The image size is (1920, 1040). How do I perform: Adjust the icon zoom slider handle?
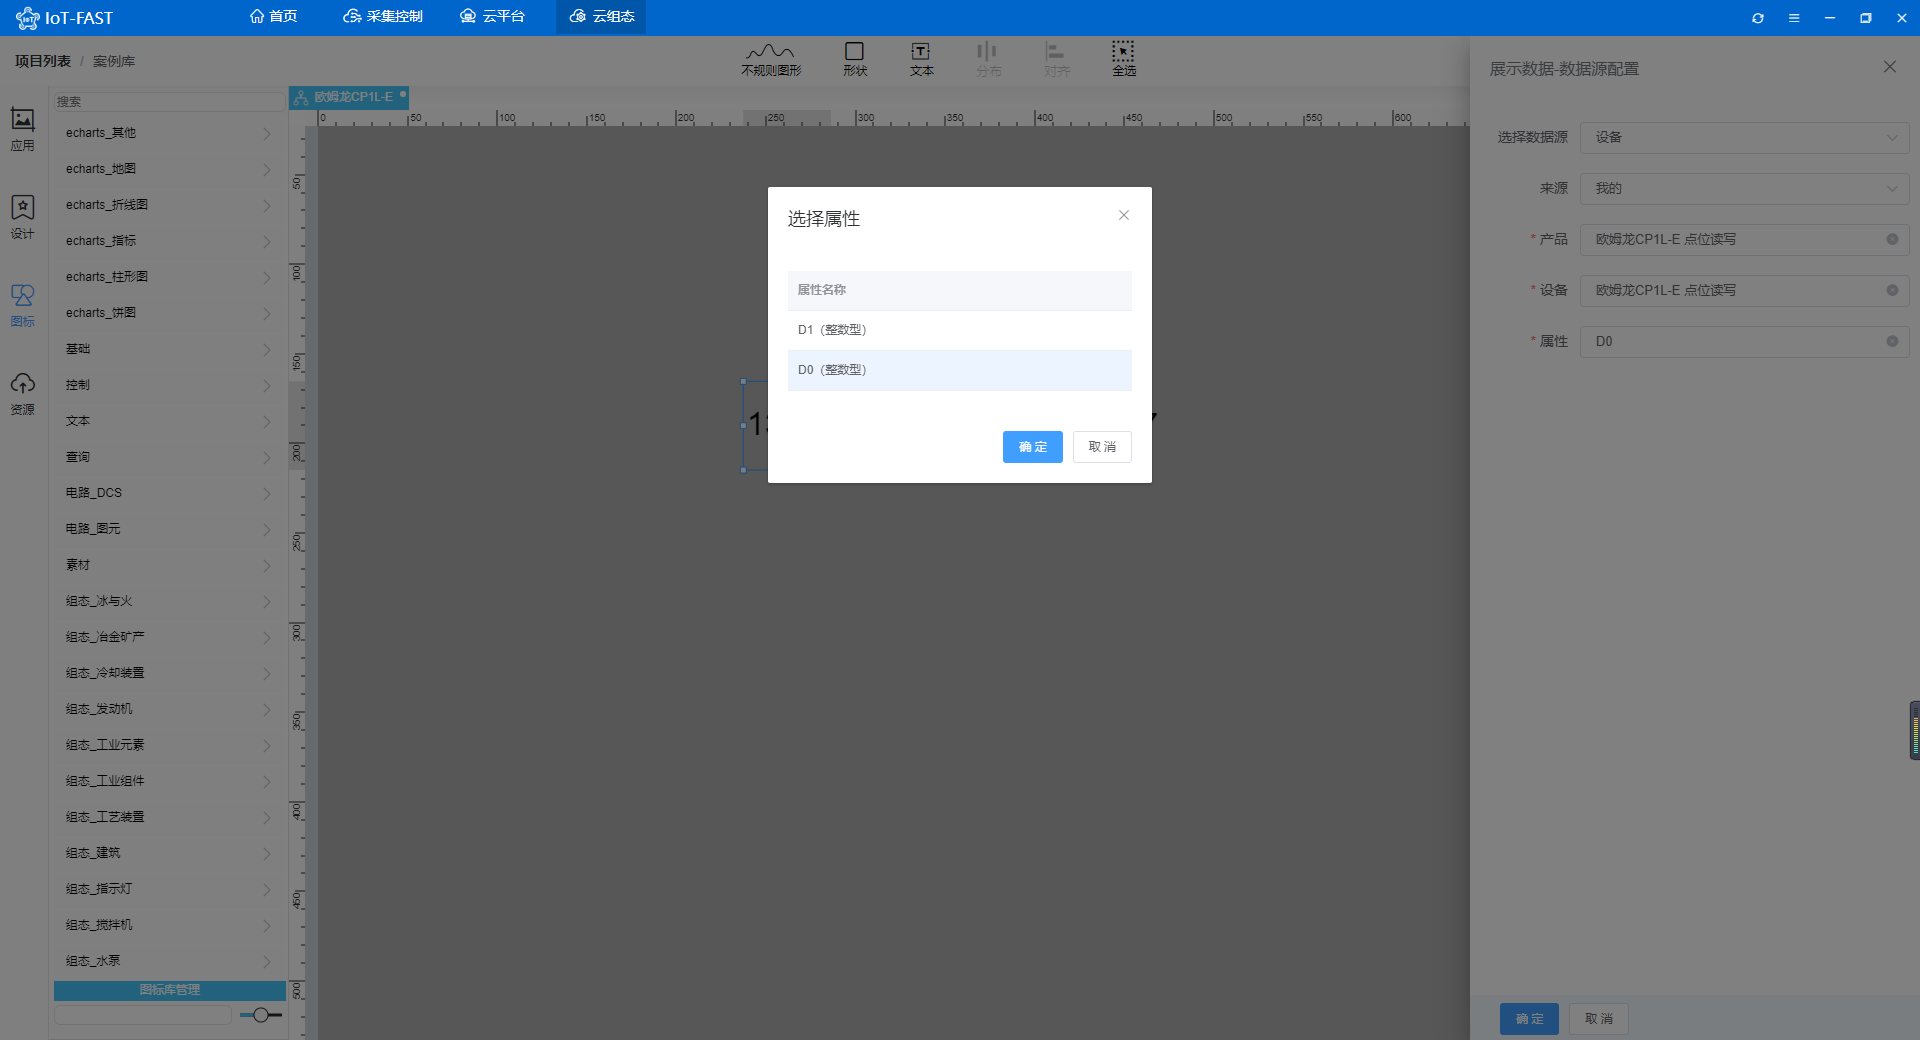point(260,1015)
